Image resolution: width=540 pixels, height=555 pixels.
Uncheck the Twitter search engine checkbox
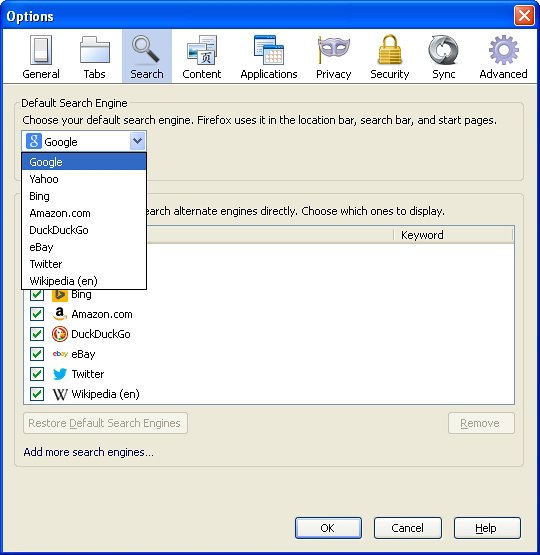pos(37,374)
